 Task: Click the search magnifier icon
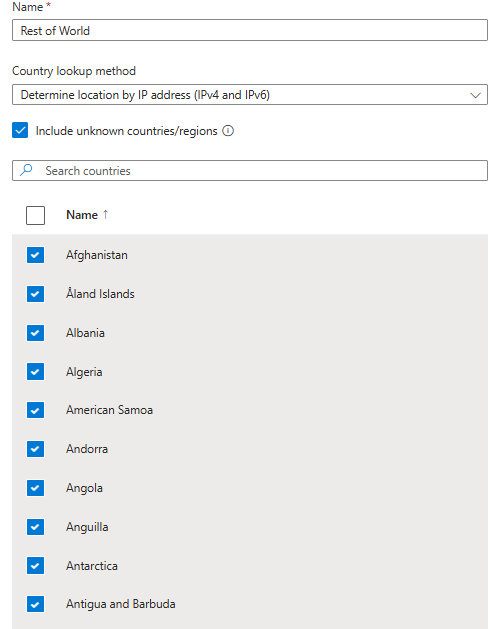[x=26, y=170]
